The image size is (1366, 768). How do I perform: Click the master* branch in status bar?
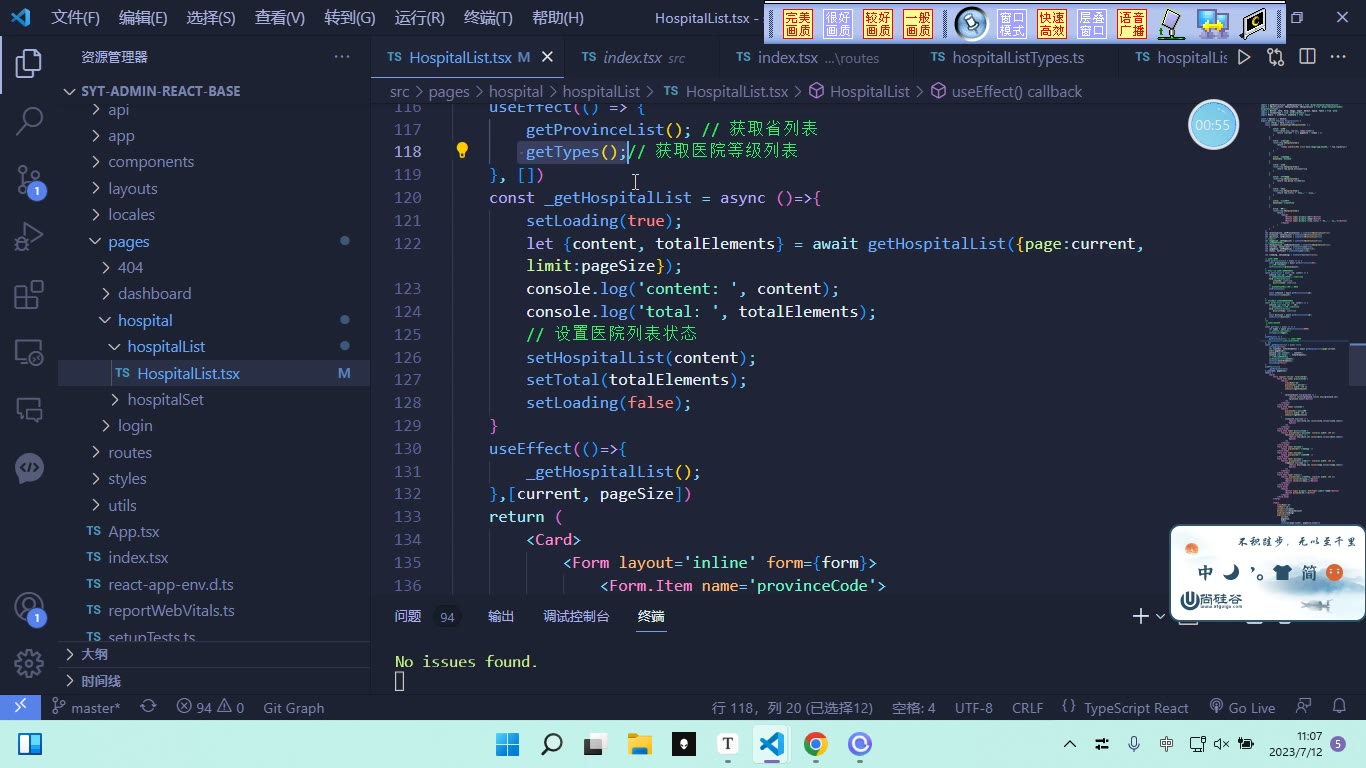pyautogui.click(x=85, y=707)
